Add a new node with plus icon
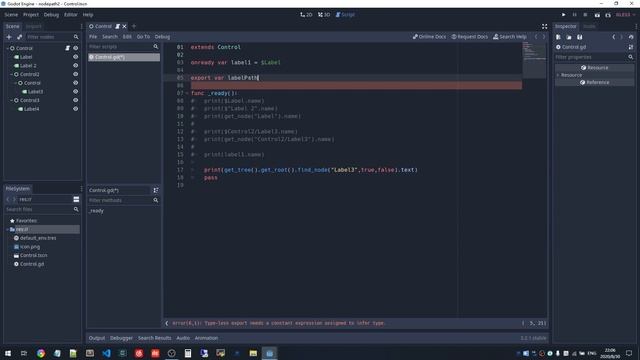This screenshot has width=640, height=360. coord(9,37)
